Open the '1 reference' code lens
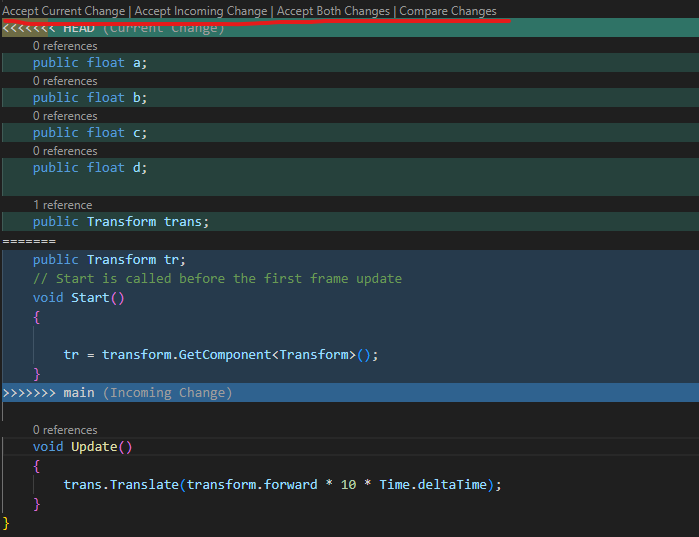Screen dimensions: 699x537 coord(62,205)
